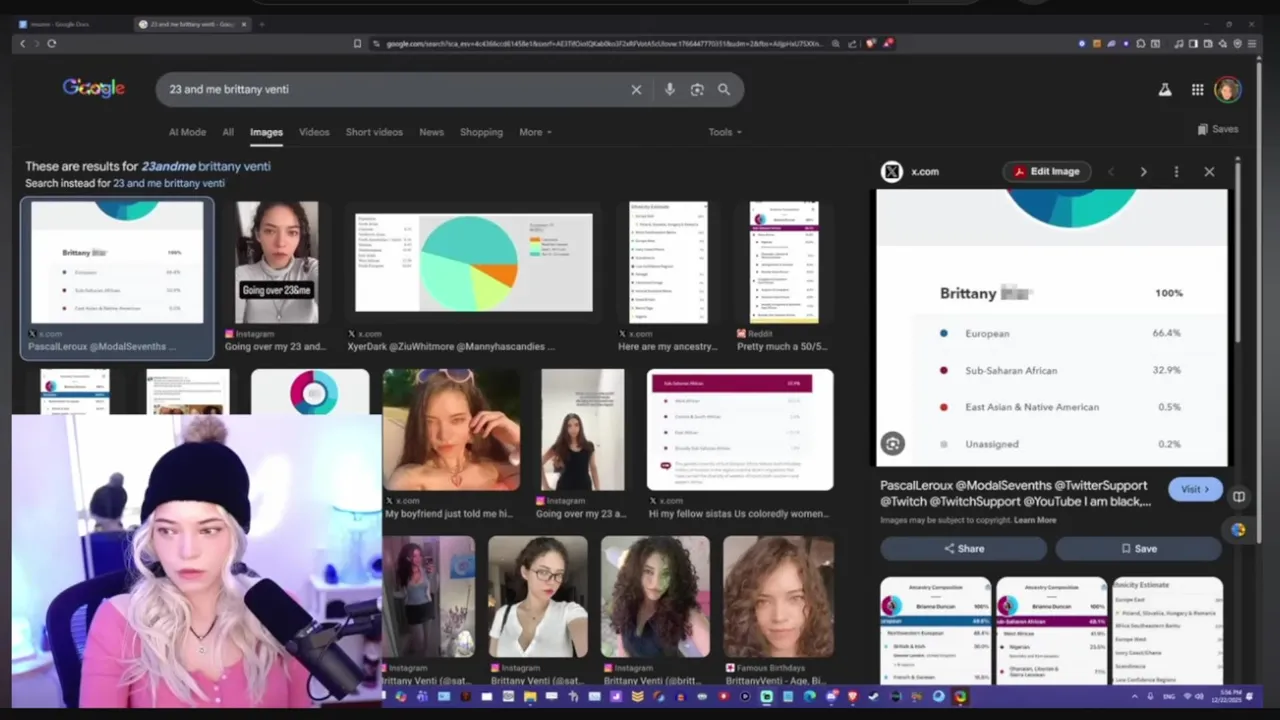Open the Chrome icon in the taskbar
Image resolution: width=1280 pixels, height=720 pixels.
pyautogui.click(x=960, y=696)
